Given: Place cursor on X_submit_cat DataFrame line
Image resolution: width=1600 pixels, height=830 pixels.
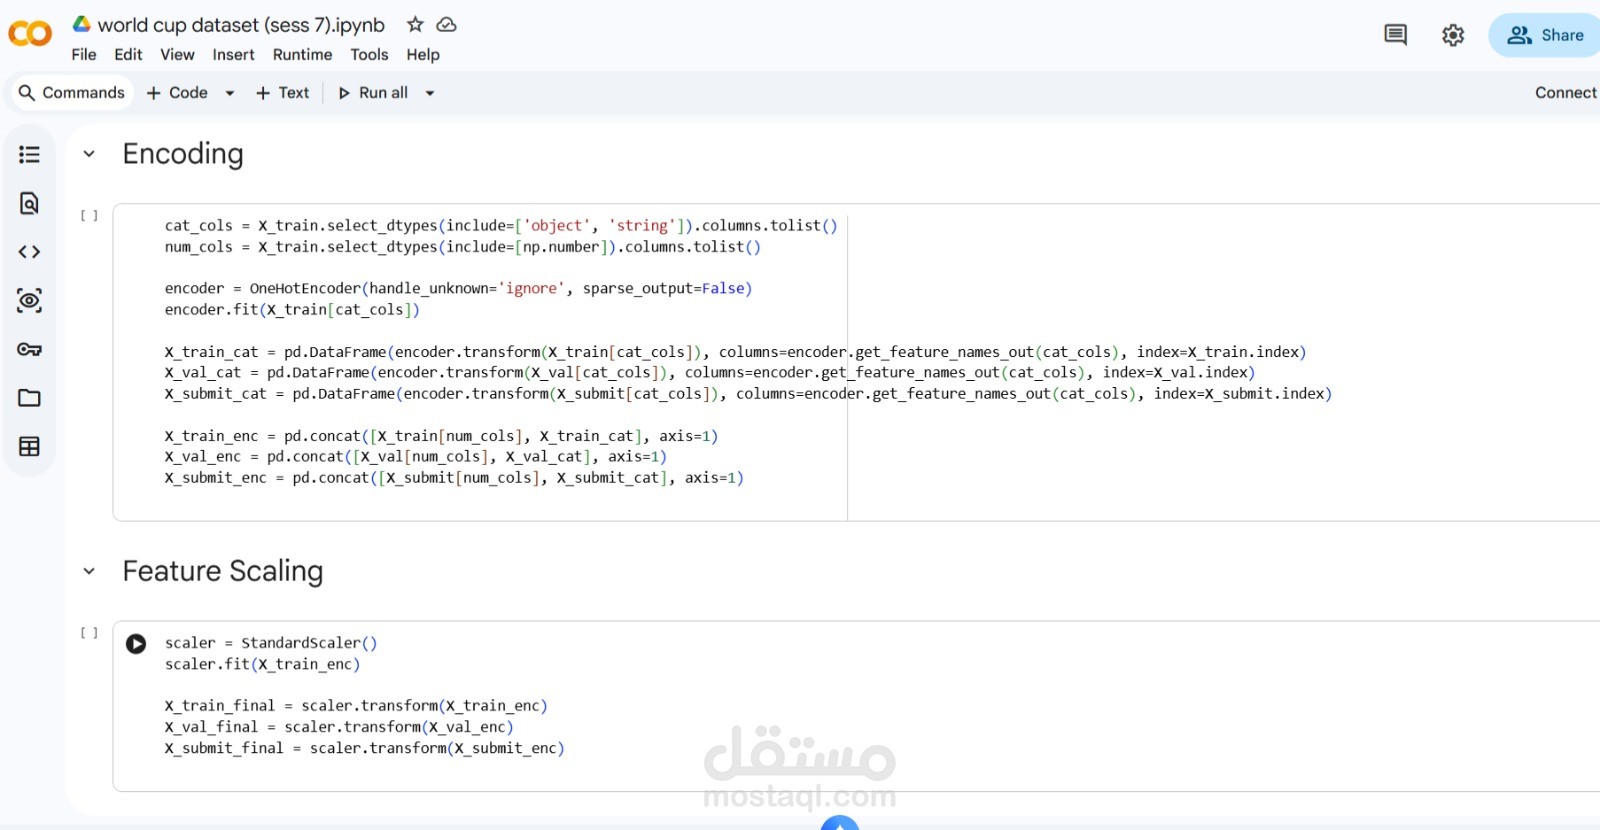Looking at the screenshot, I should pos(748,394).
